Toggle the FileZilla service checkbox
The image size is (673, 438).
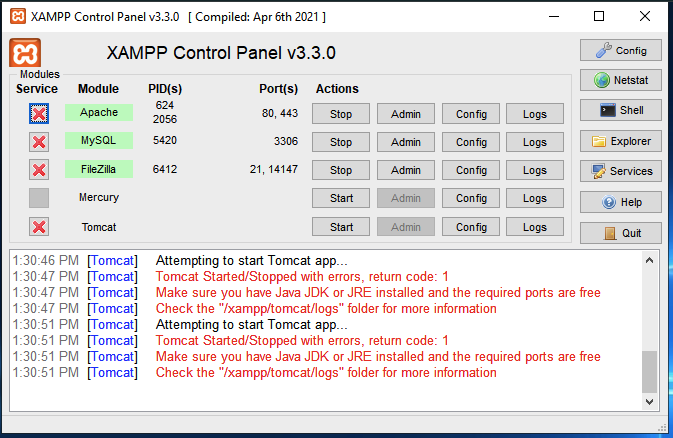(x=39, y=170)
